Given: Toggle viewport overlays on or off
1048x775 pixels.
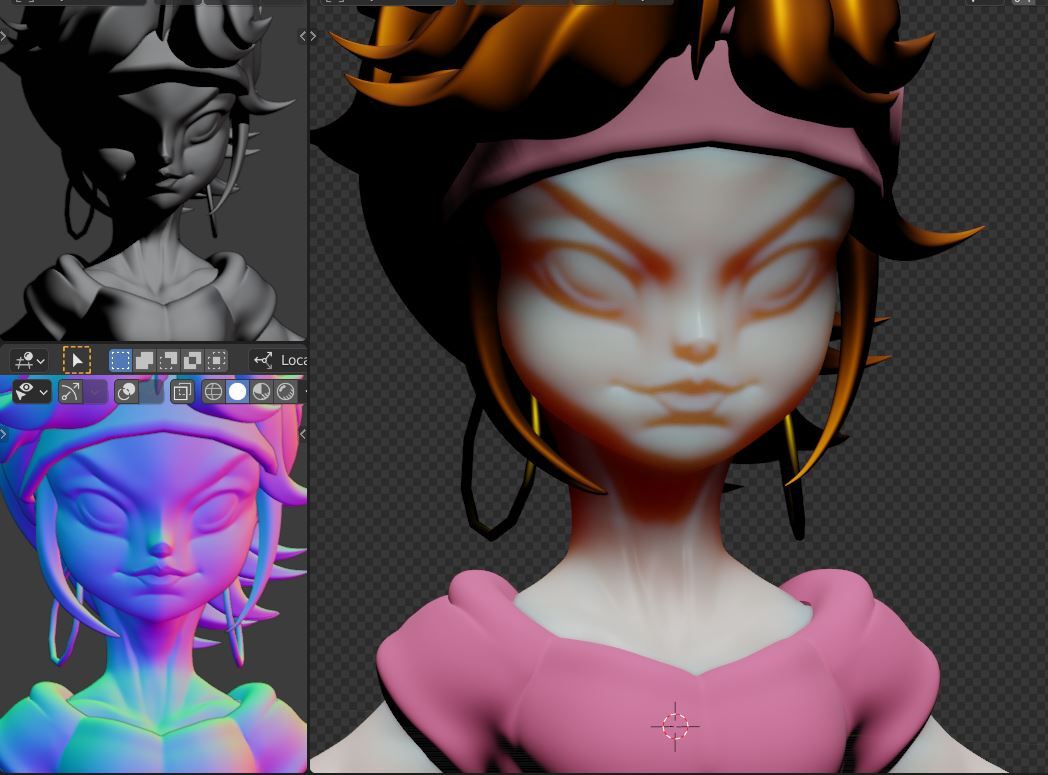Looking at the screenshot, I should (126, 392).
